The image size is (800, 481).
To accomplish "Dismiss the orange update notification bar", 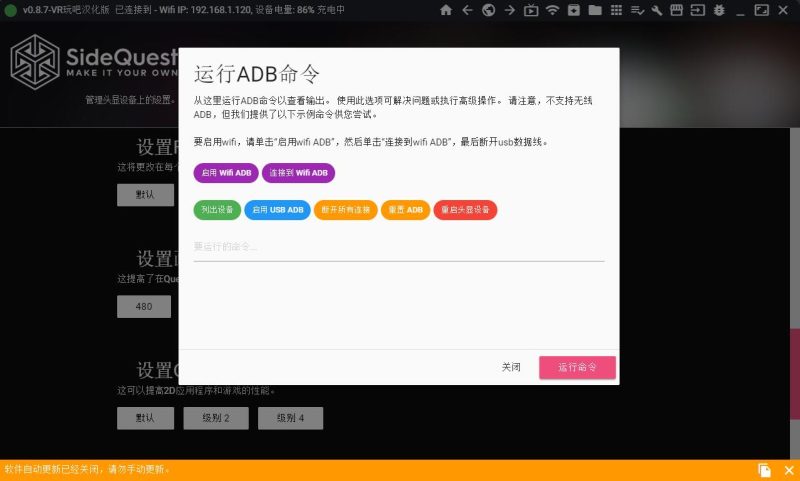I will pyautogui.click(x=788, y=470).
